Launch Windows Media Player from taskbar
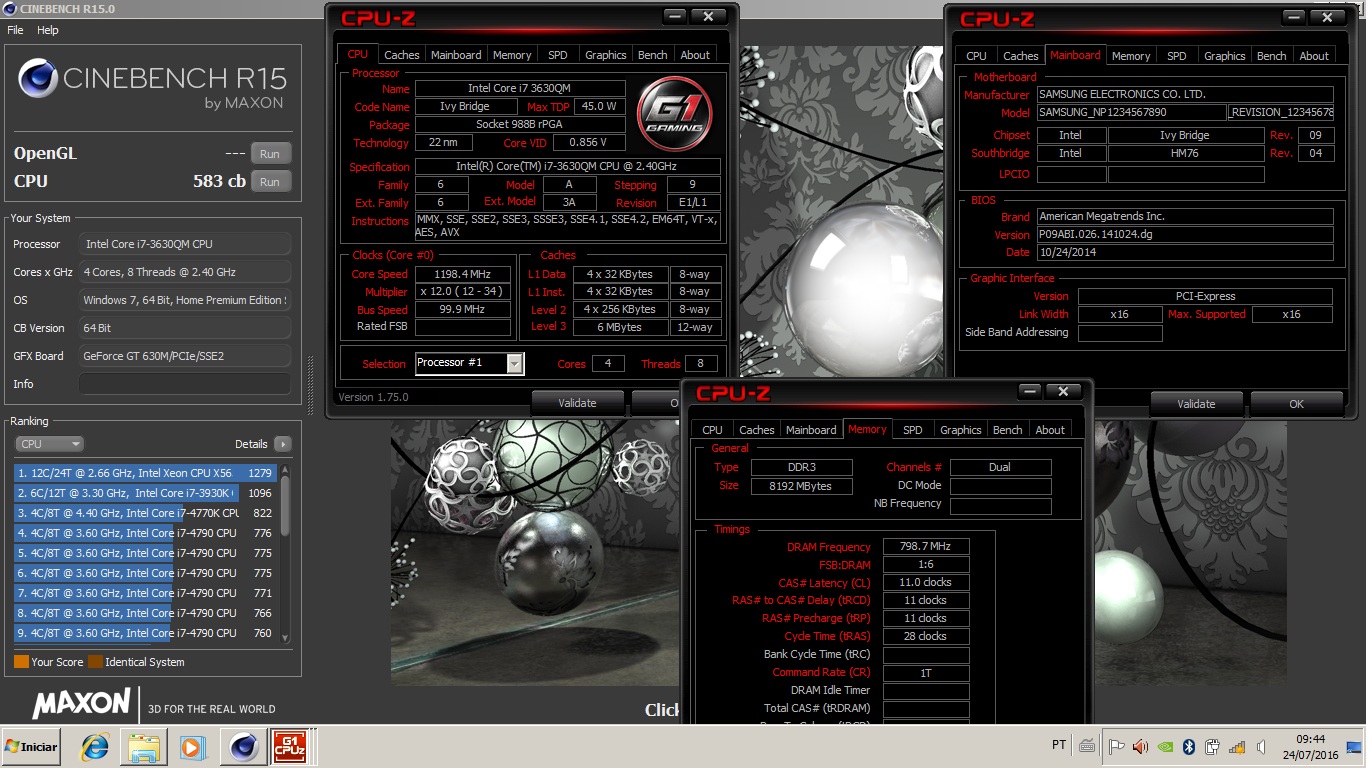1366x768 pixels. 191,746
